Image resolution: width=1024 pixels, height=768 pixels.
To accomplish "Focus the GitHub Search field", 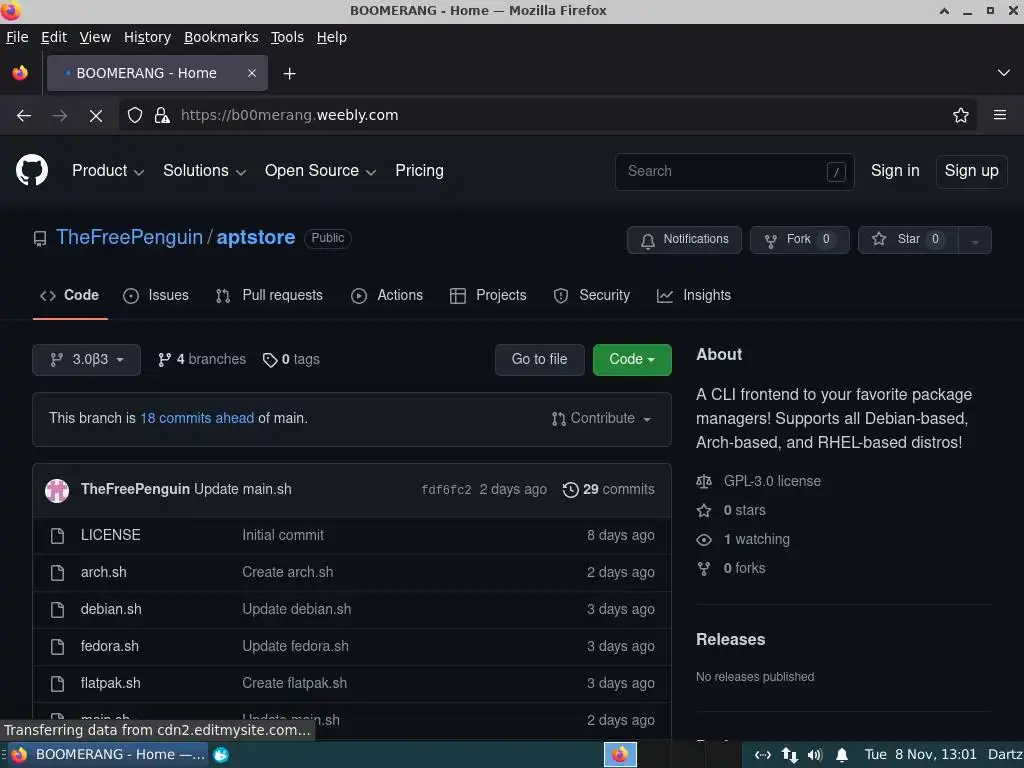I will click(x=735, y=172).
